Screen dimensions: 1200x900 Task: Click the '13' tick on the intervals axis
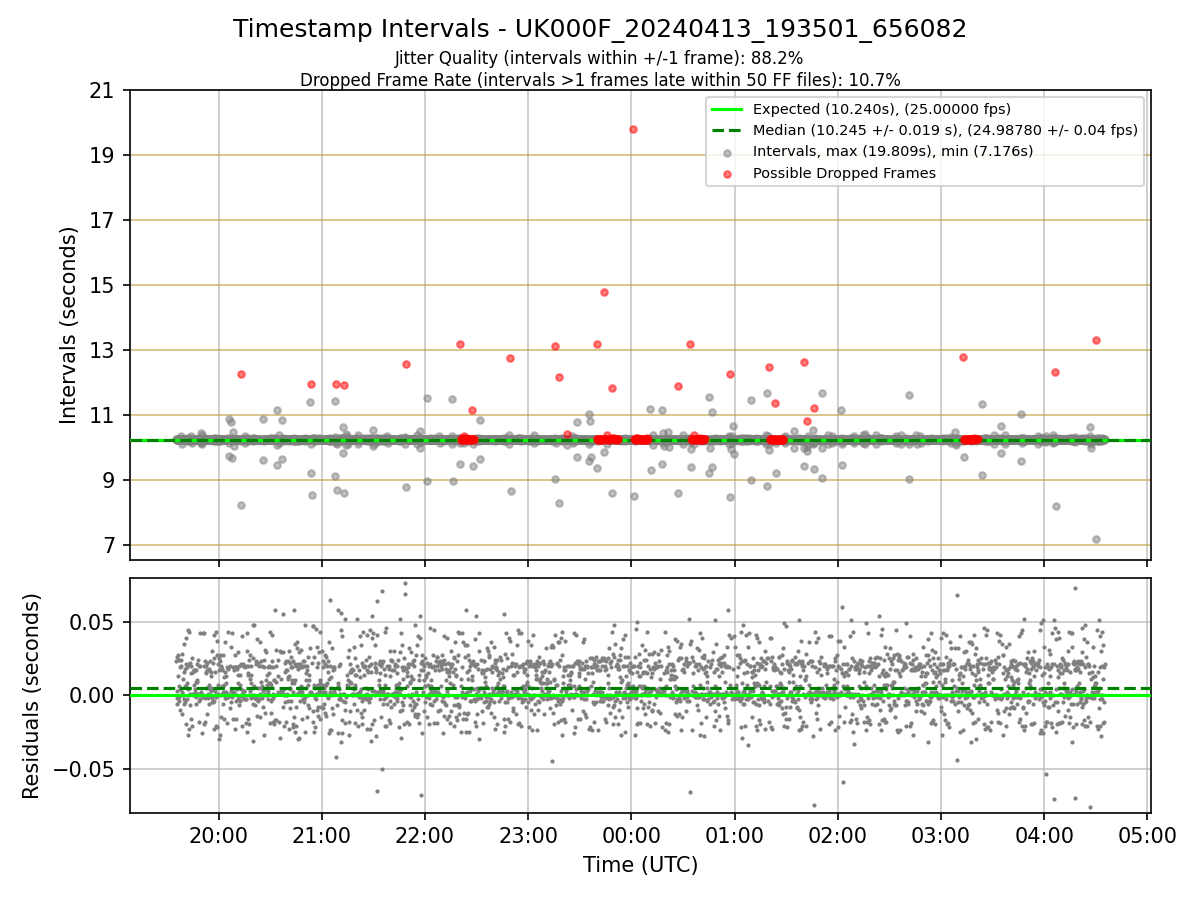[101, 351]
